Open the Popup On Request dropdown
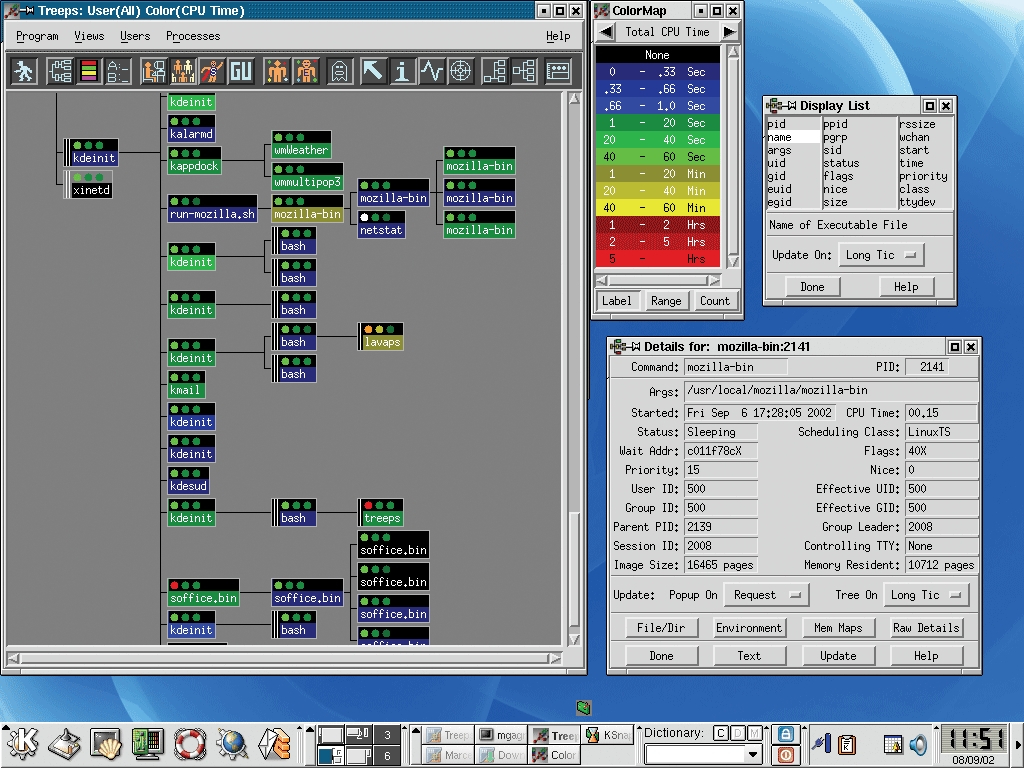Image resolution: width=1024 pixels, height=768 pixels. pos(765,595)
